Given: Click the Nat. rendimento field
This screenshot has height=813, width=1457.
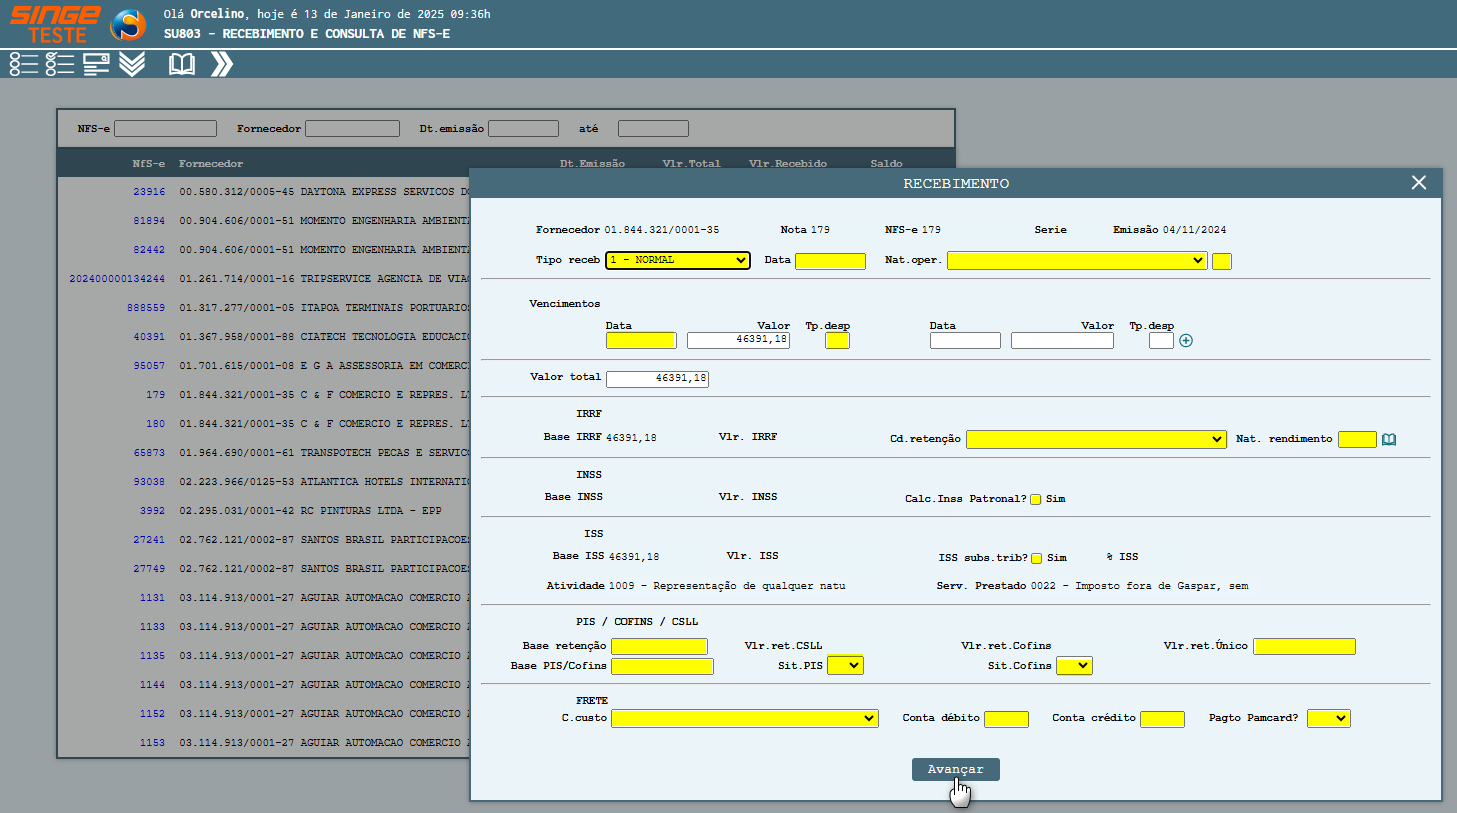Looking at the screenshot, I should (x=1357, y=439).
